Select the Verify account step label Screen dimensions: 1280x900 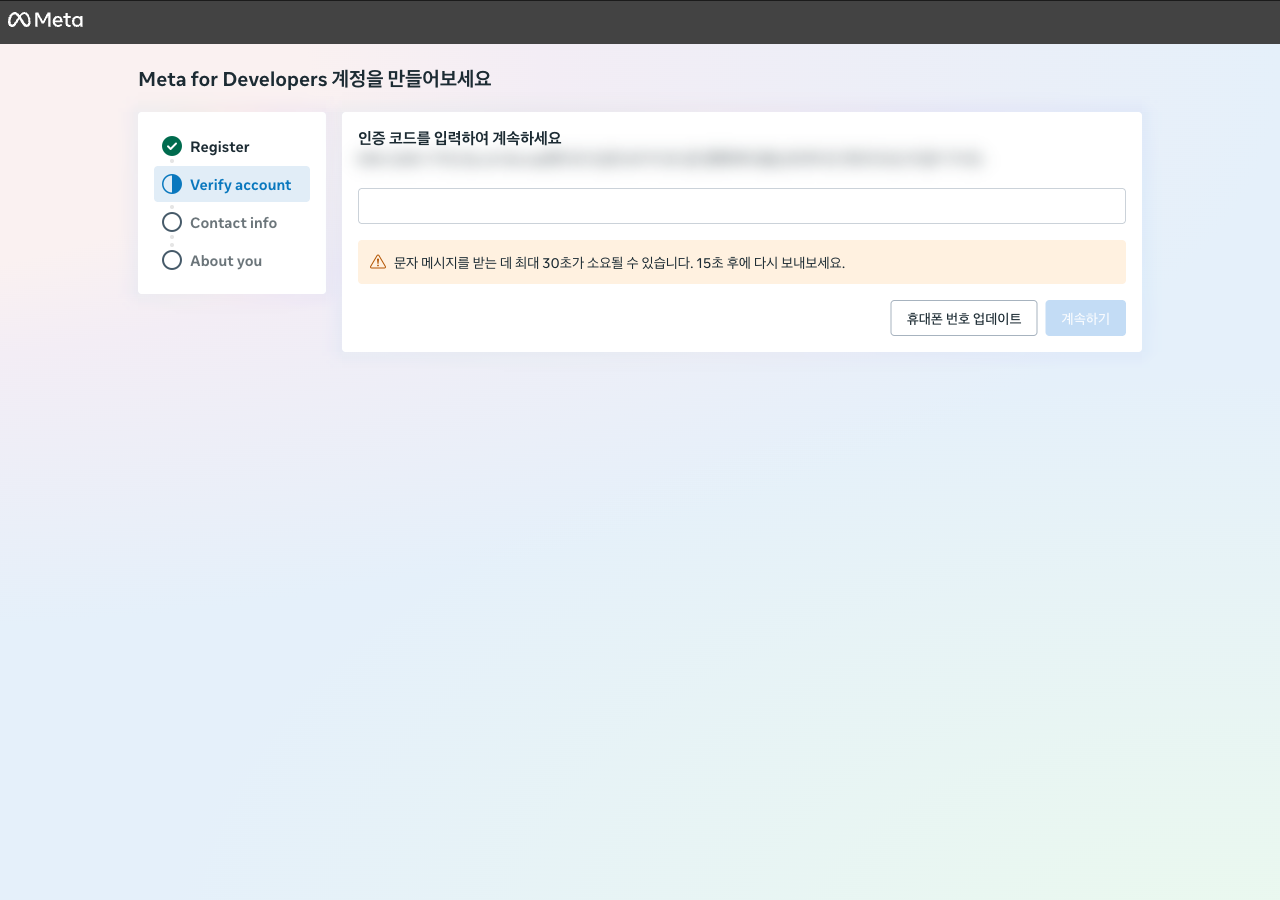point(241,185)
